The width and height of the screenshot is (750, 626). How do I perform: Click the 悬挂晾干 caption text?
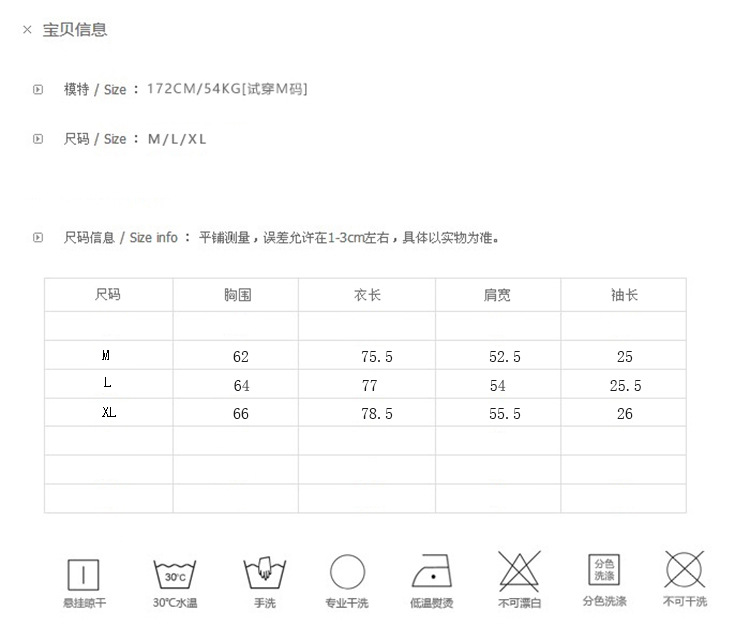pyautogui.click(x=85, y=603)
